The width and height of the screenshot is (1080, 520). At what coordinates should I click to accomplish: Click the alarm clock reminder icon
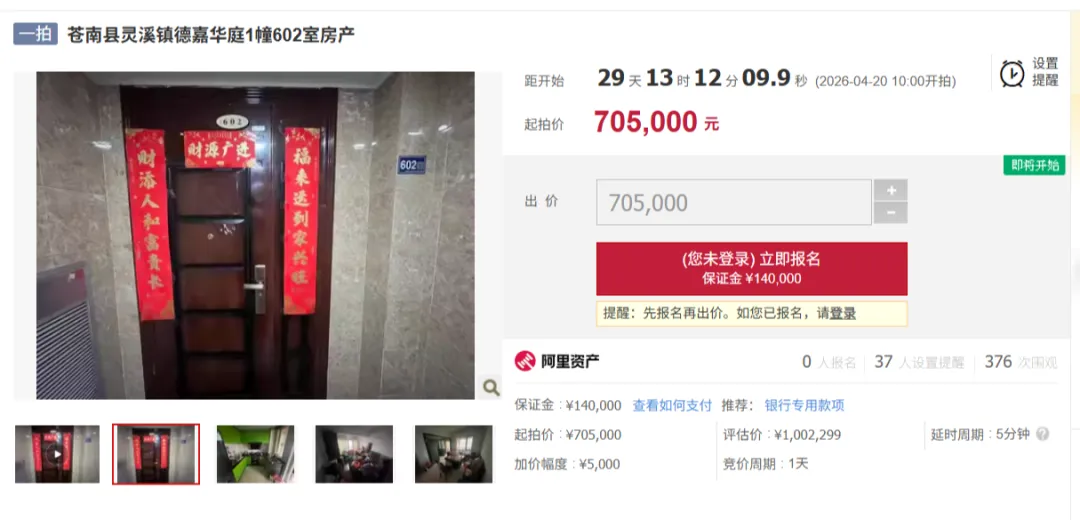tap(1012, 72)
